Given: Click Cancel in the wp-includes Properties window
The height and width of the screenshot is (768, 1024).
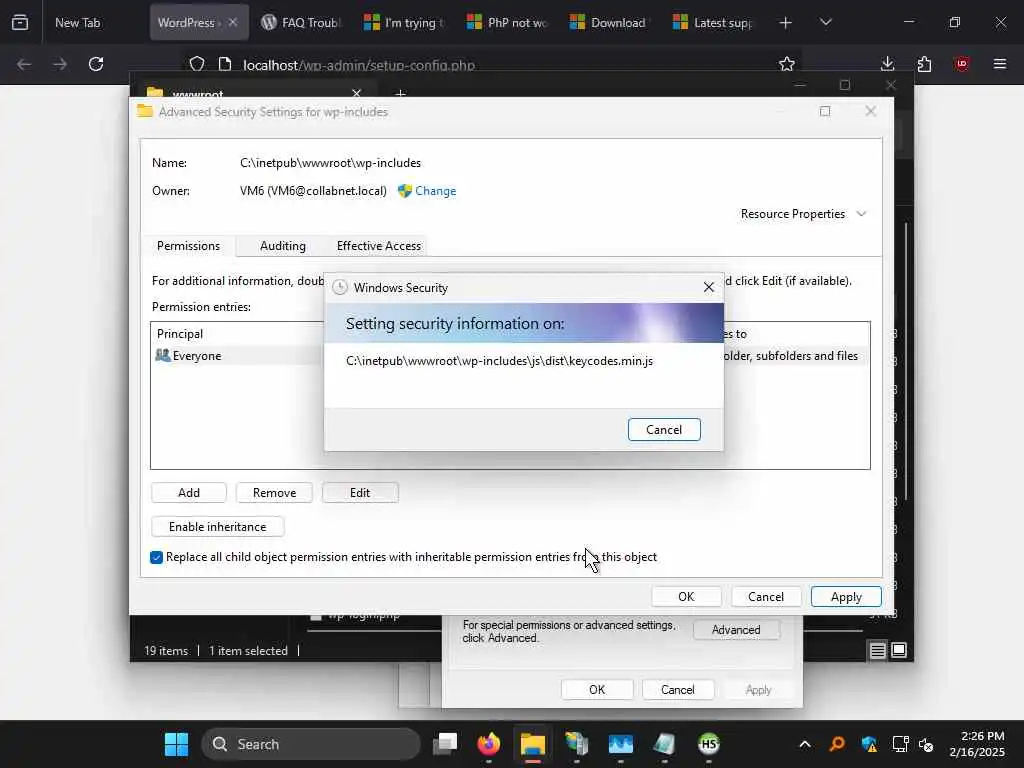Looking at the screenshot, I should point(677,690).
